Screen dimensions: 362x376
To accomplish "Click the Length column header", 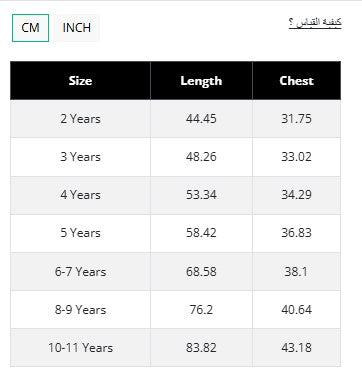I will [201, 81].
